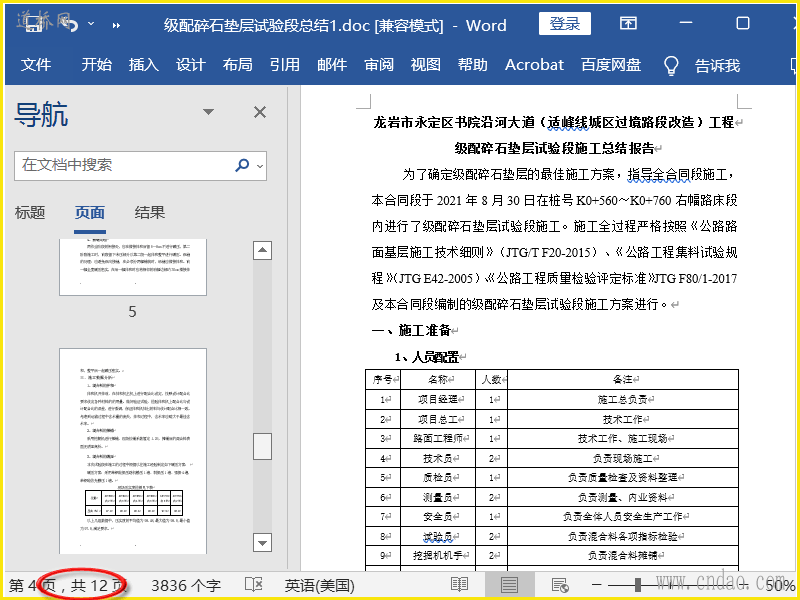Switch to Read Mode view icon

click(x=459, y=585)
